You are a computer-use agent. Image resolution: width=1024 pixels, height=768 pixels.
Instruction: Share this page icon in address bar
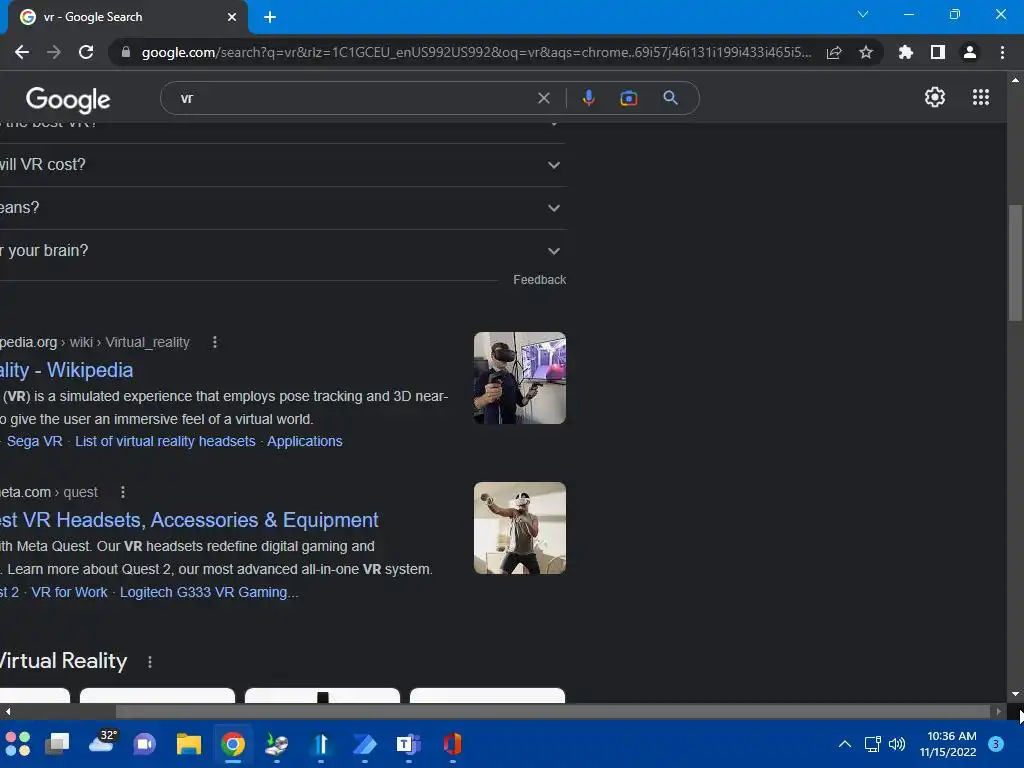pyautogui.click(x=834, y=52)
